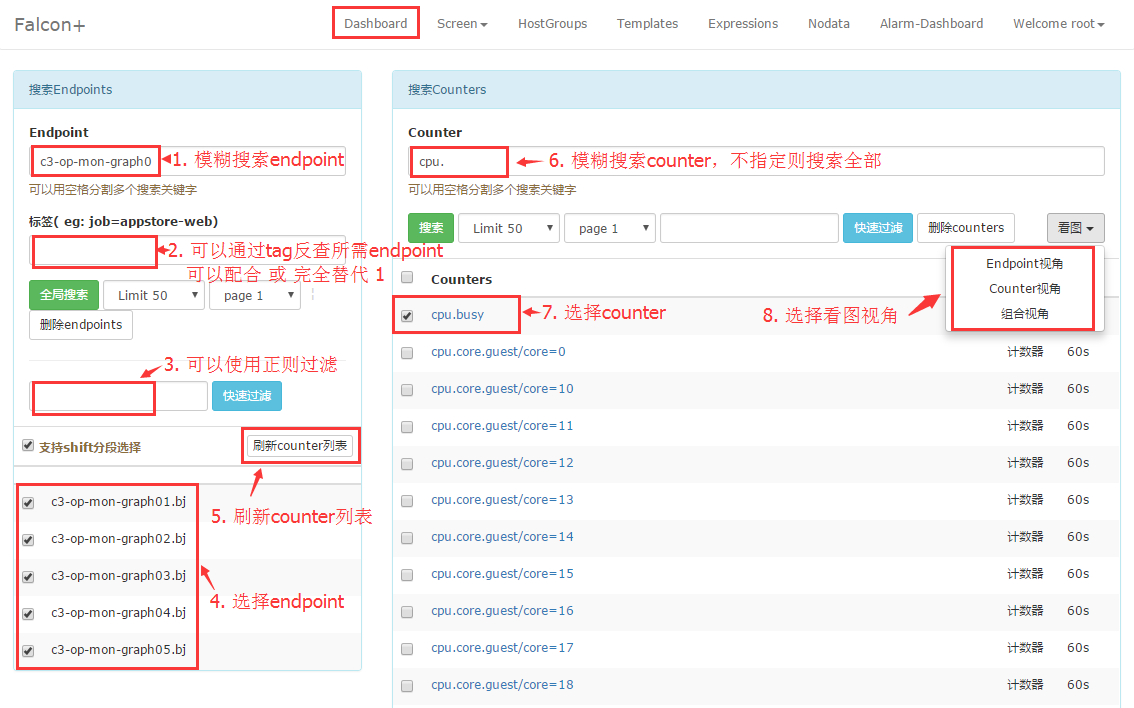This screenshot has width=1134, height=708.
Task: Open the Limit 50 dropdown in Counters panel
Action: pyautogui.click(x=508, y=228)
